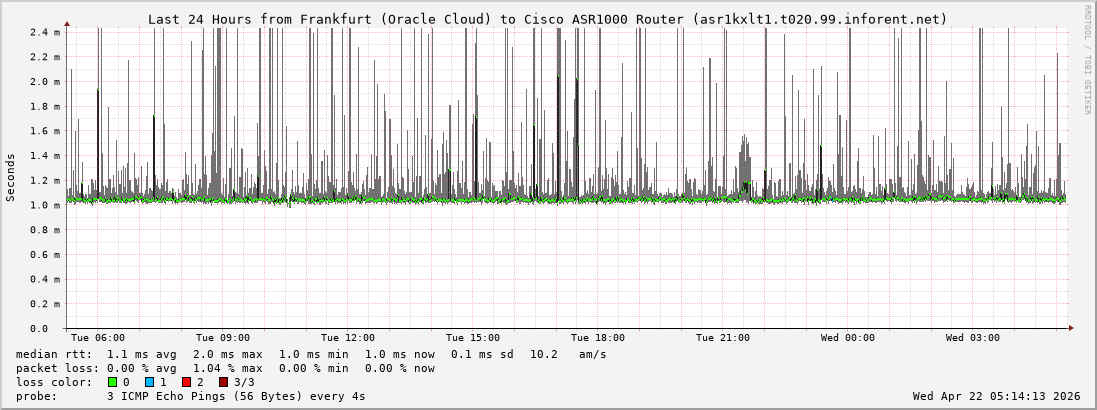Select the Tue 15:00 time axis label

point(473,338)
